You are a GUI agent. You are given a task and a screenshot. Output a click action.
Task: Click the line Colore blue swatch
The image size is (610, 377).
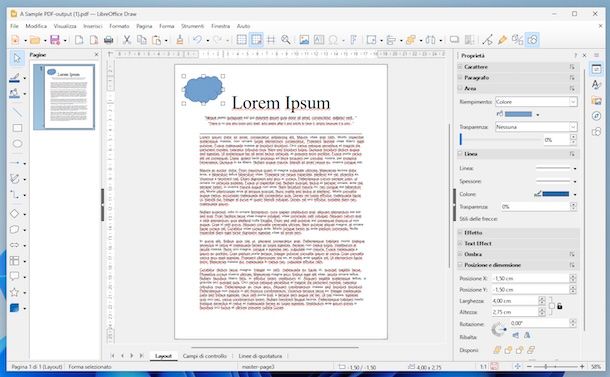point(556,194)
